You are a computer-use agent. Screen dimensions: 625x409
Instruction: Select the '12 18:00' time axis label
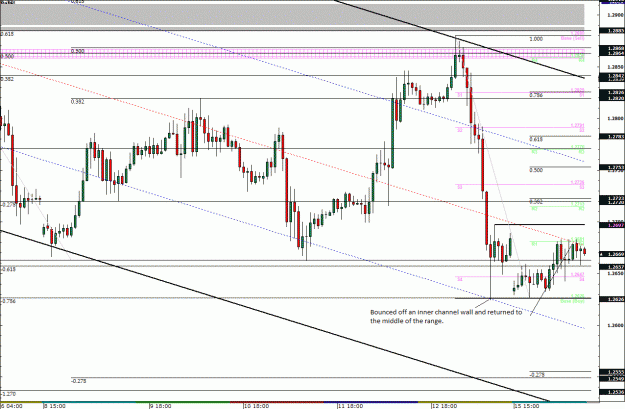(x=444, y=406)
